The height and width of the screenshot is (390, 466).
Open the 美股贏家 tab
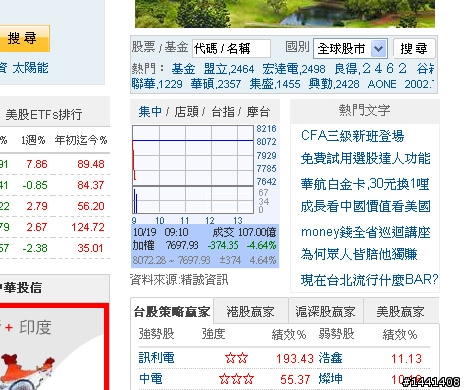pos(401,312)
